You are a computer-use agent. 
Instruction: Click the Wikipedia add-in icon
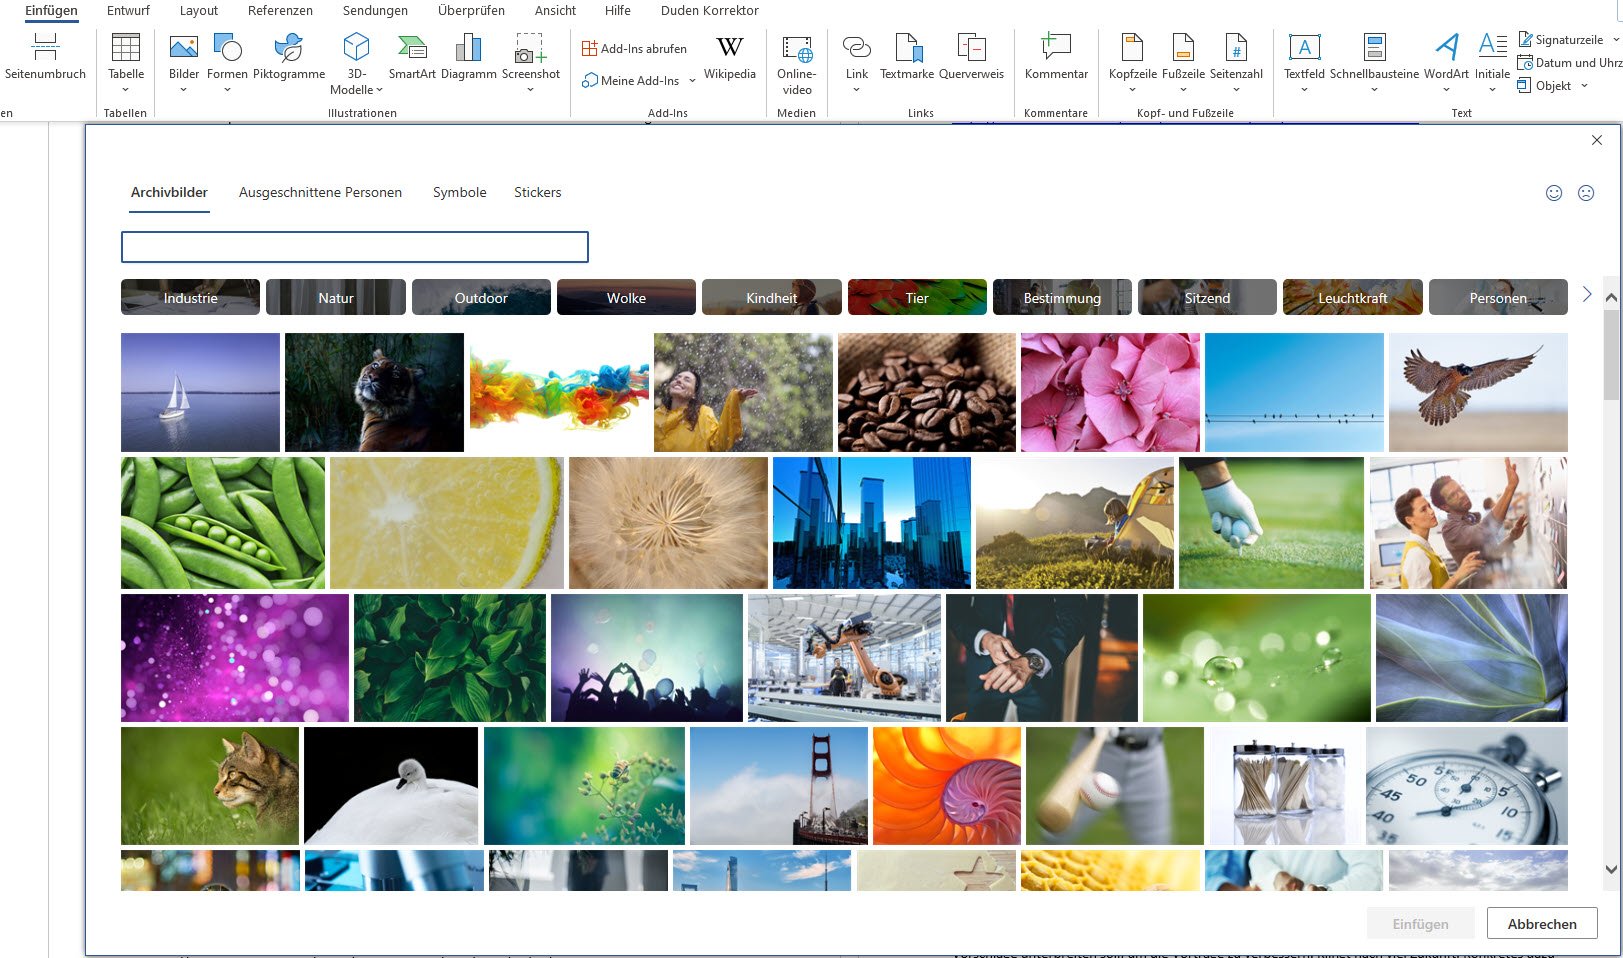[x=729, y=48]
